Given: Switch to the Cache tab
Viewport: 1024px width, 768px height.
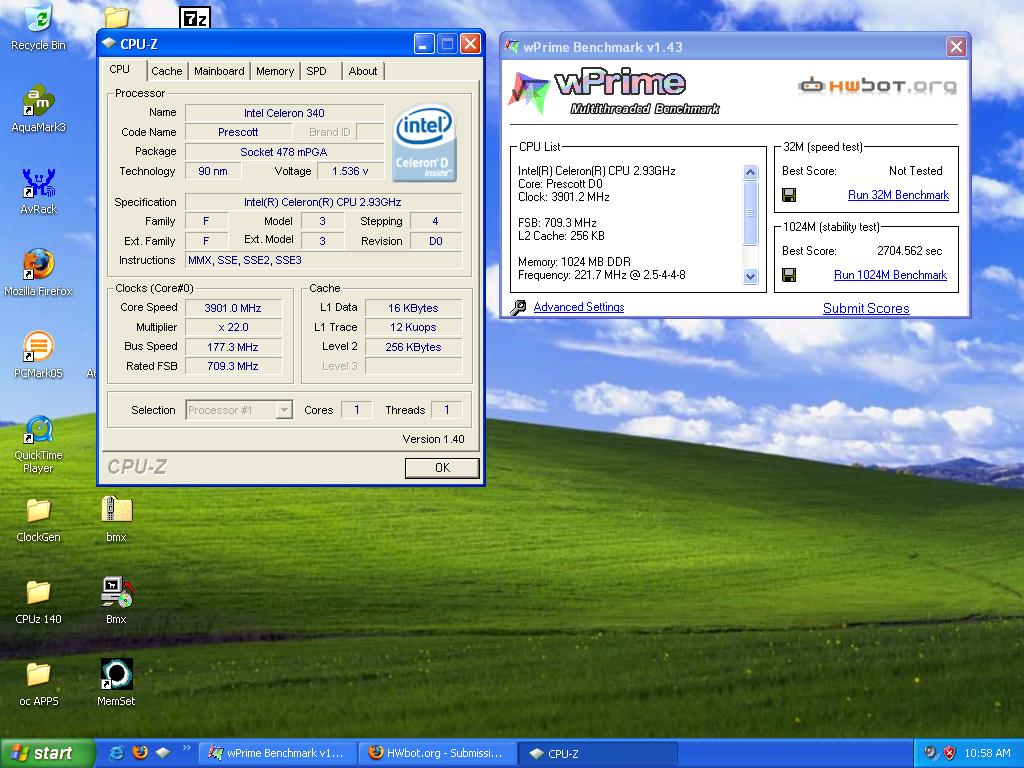Looking at the screenshot, I should (x=167, y=71).
